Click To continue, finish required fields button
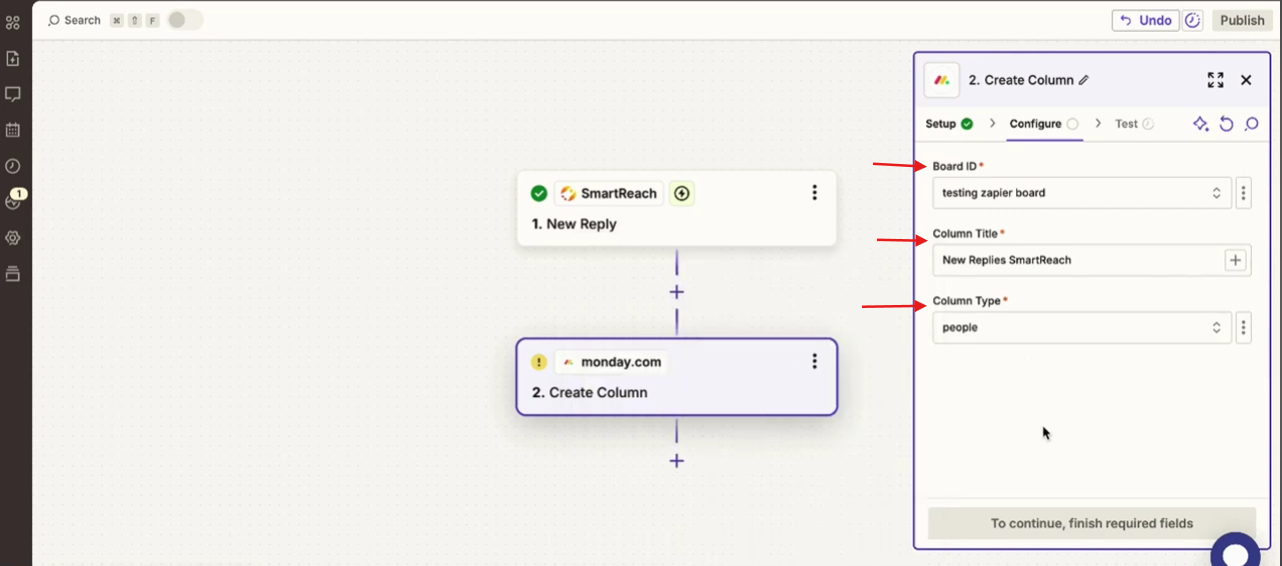This screenshot has width=1282, height=566. tap(1091, 523)
